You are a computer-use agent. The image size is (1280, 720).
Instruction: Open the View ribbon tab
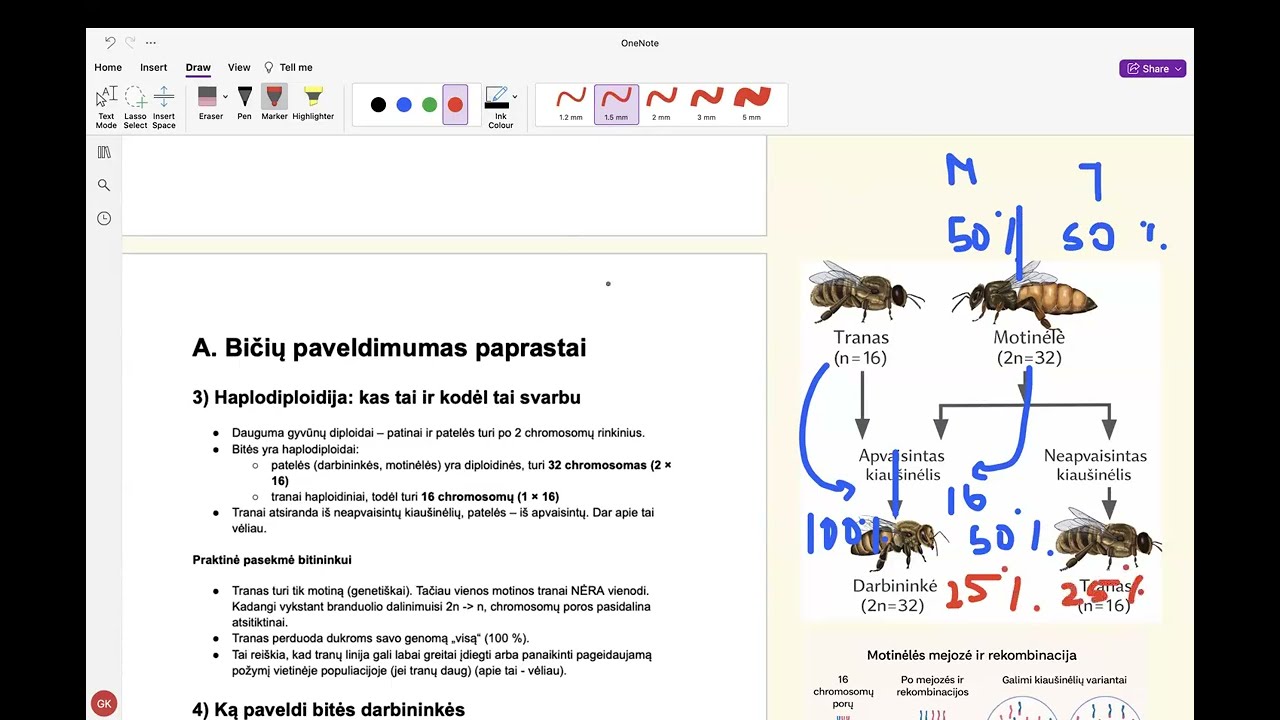[x=239, y=68]
